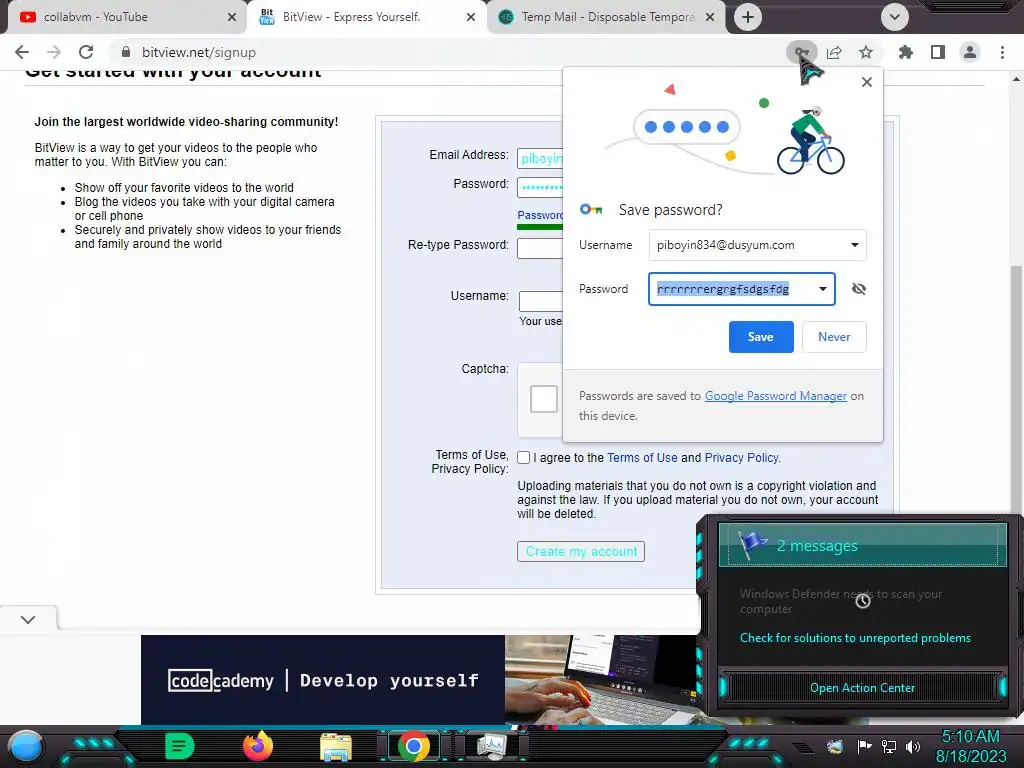
Task: Expand the Password dropdown in popup
Action: point(823,289)
